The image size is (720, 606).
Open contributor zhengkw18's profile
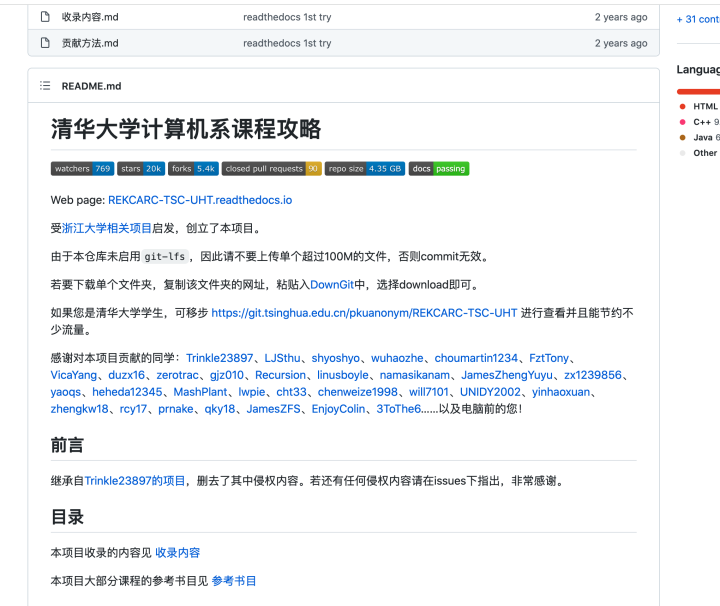[79, 409]
